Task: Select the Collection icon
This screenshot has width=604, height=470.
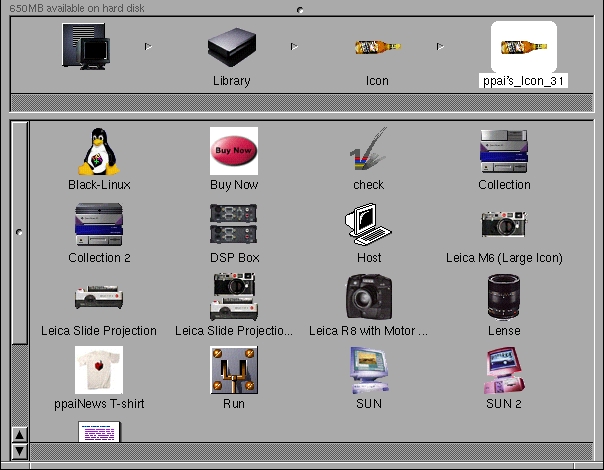Action: click(504, 152)
